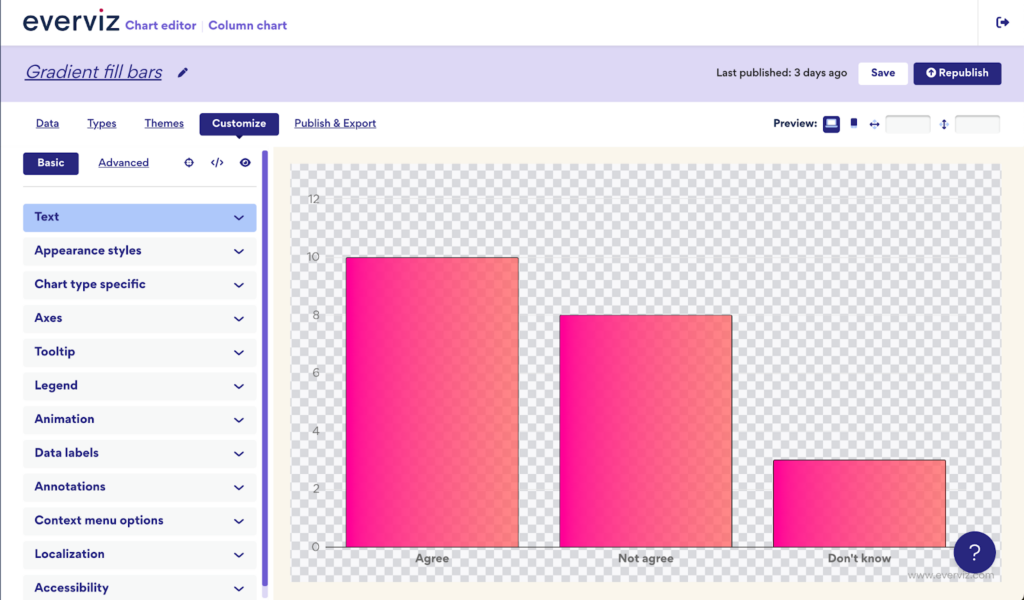The image size is (1024, 600).
Task: Republish the chart
Action: pyautogui.click(x=957, y=73)
